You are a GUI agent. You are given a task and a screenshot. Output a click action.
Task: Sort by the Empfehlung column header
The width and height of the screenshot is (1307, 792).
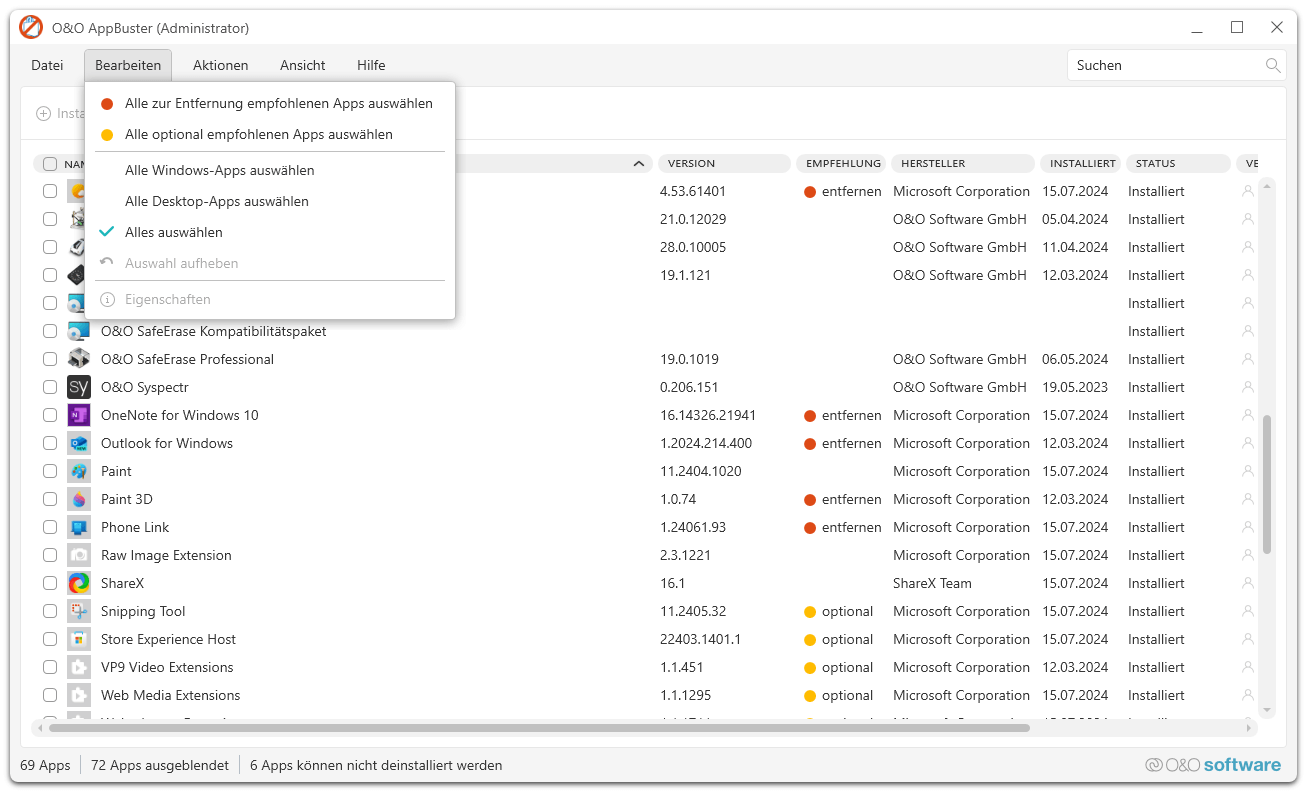point(843,164)
